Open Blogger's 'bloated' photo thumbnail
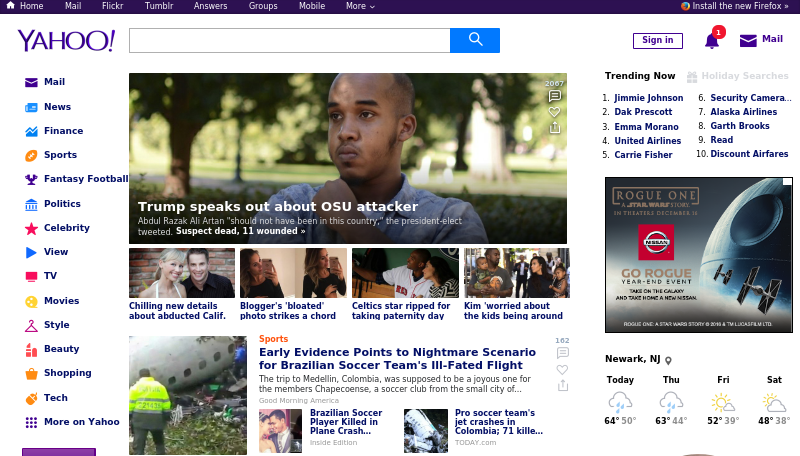Screen dimensions: 800x456 (293, 273)
